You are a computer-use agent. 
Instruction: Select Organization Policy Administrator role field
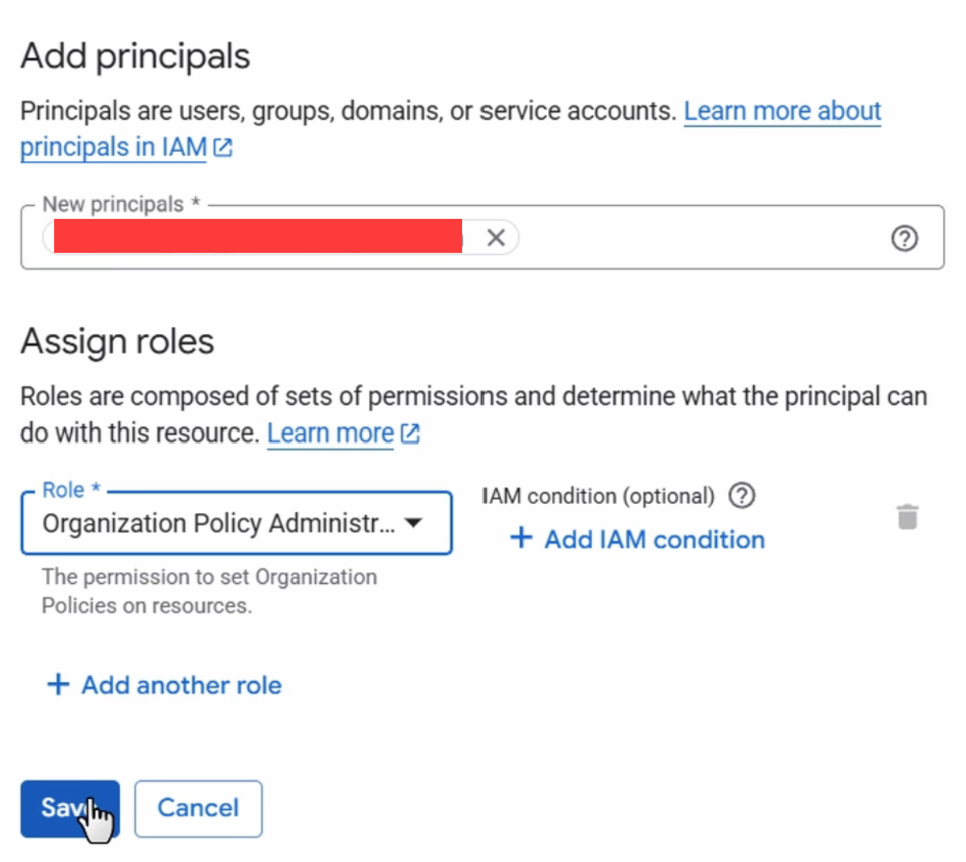click(237, 523)
